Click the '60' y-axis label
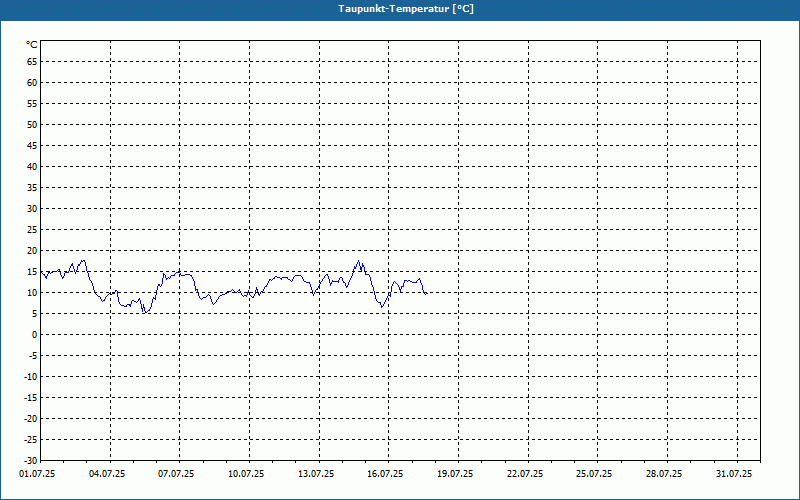 click(32, 83)
